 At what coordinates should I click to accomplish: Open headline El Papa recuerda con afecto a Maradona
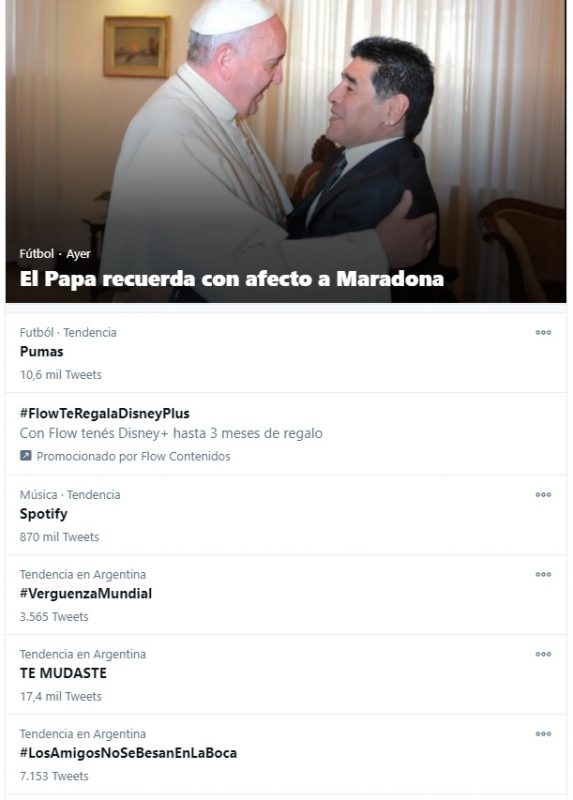pyautogui.click(x=232, y=279)
